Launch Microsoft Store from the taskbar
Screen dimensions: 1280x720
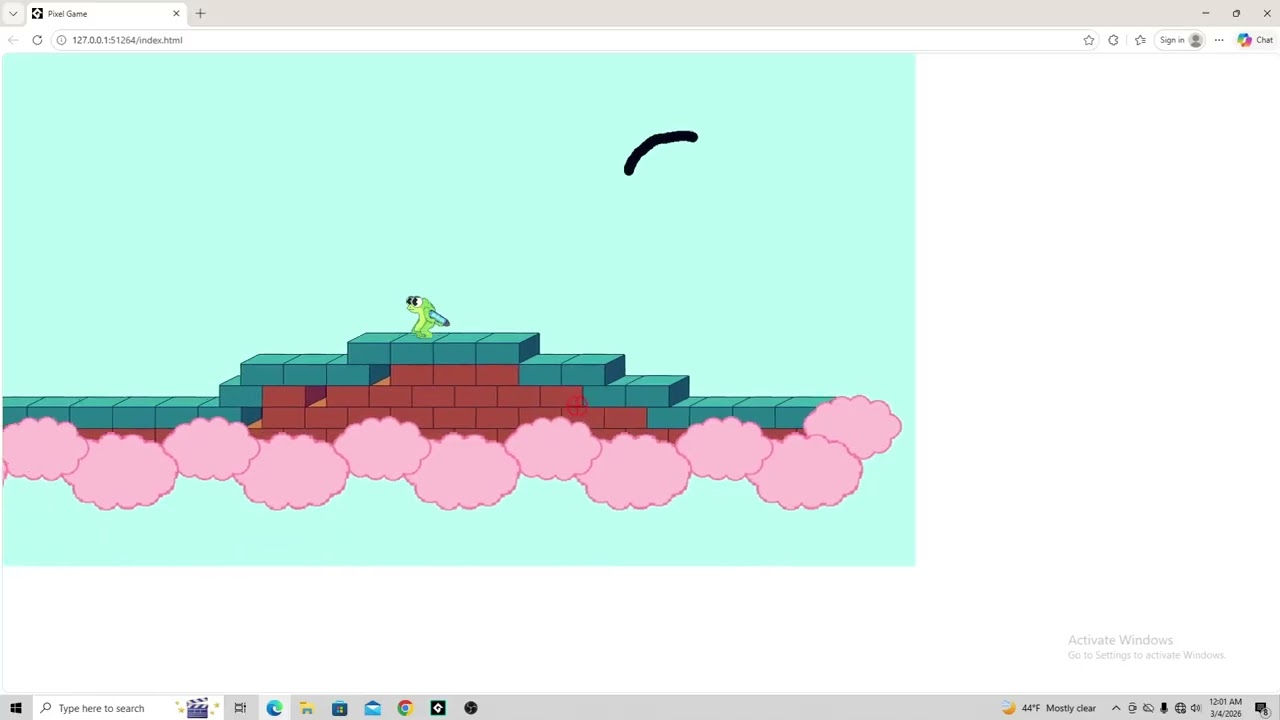pyautogui.click(x=340, y=708)
